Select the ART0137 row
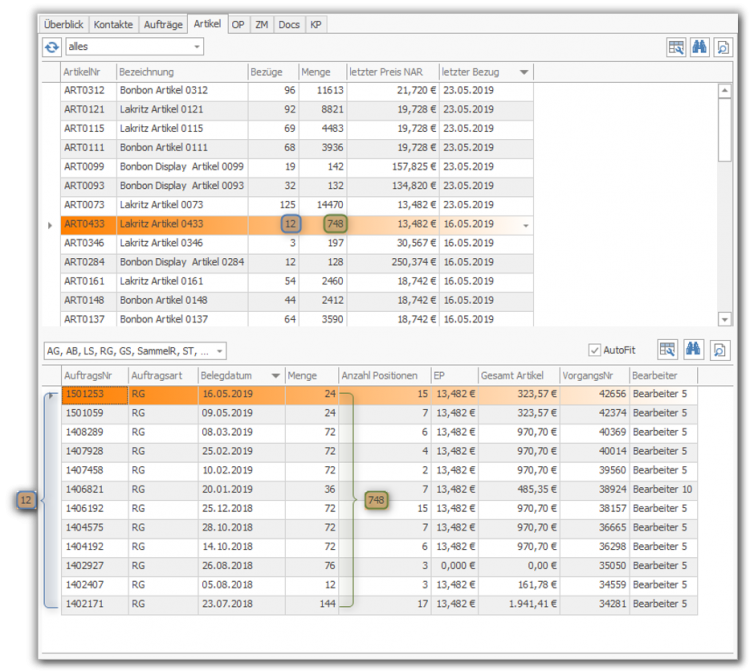Viewport: 750px width, 672px height. pos(297,319)
